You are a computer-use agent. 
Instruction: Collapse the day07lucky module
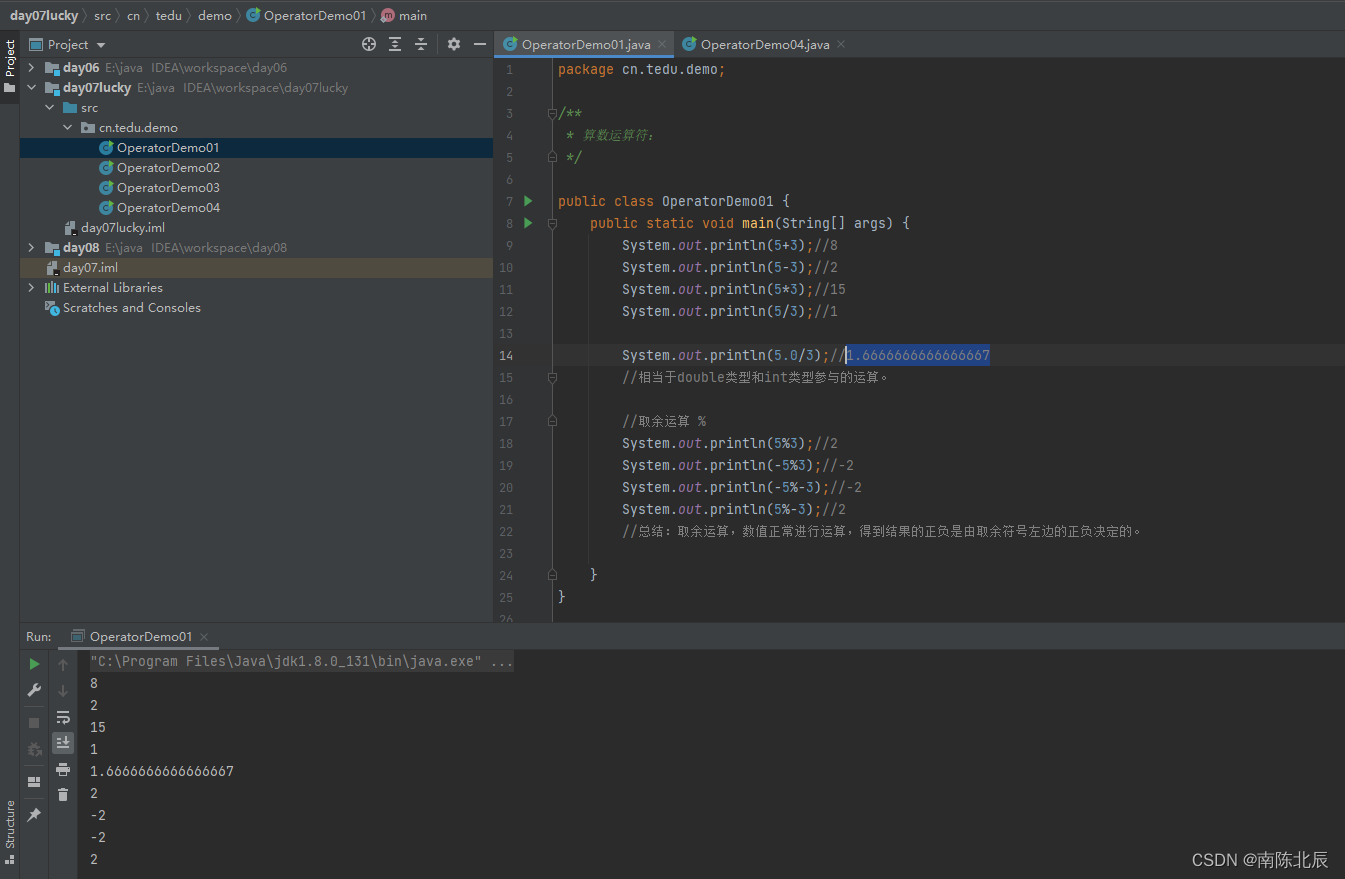point(31,88)
